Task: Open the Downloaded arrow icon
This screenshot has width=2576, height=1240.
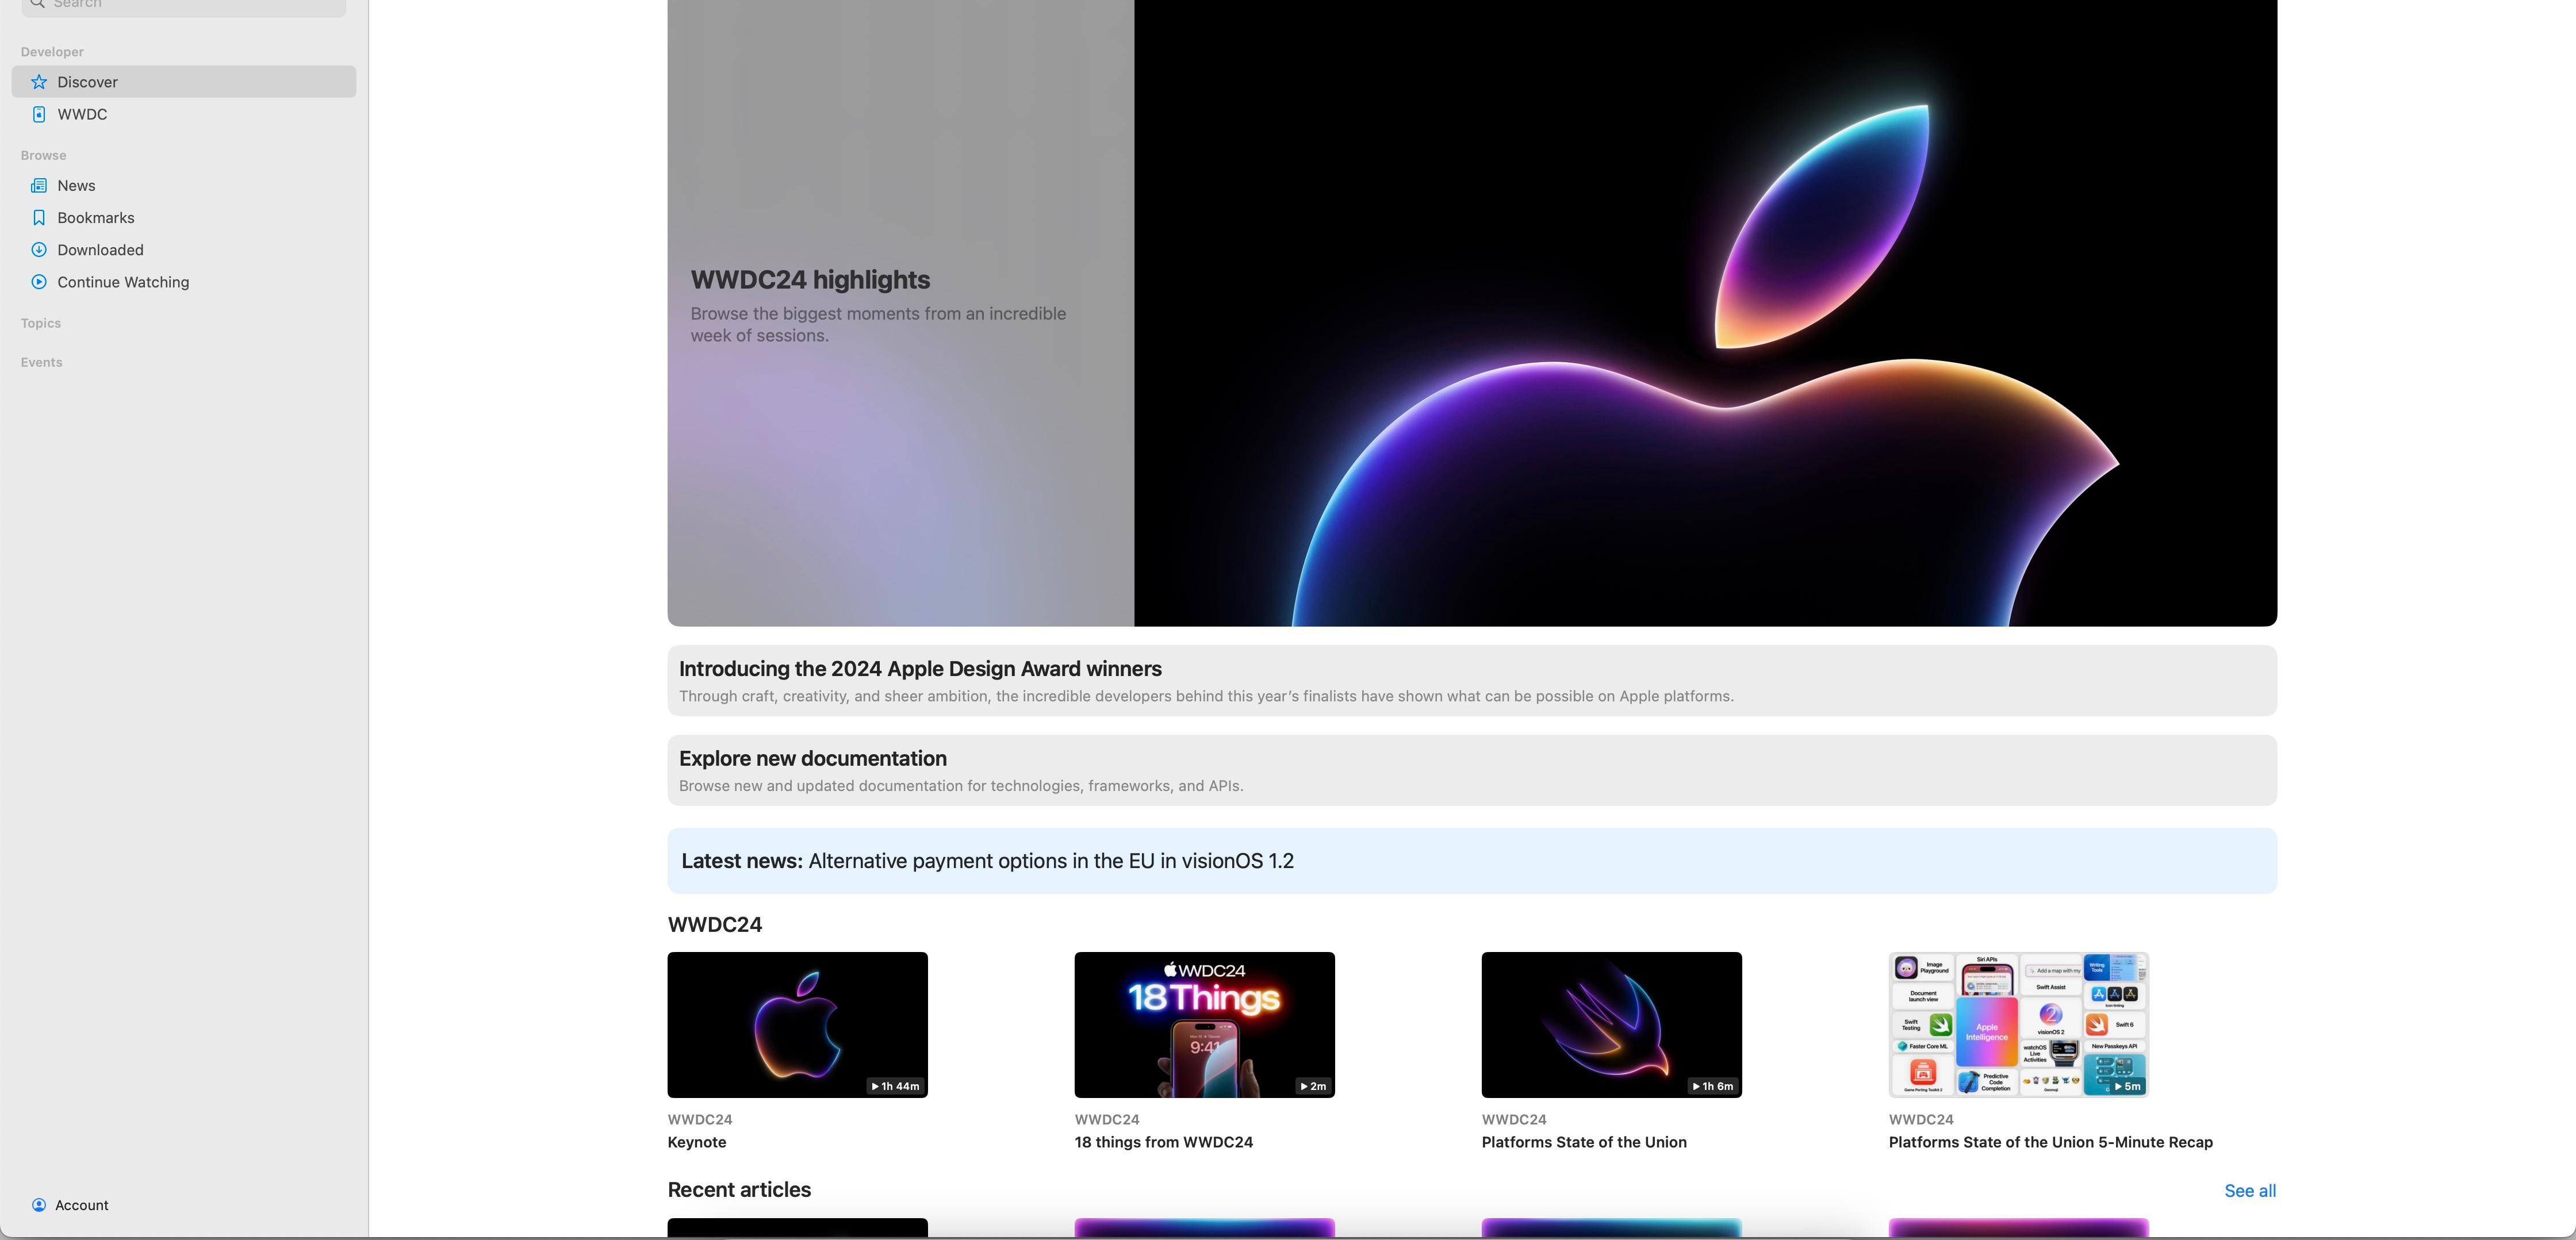Action: coord(39,250)
